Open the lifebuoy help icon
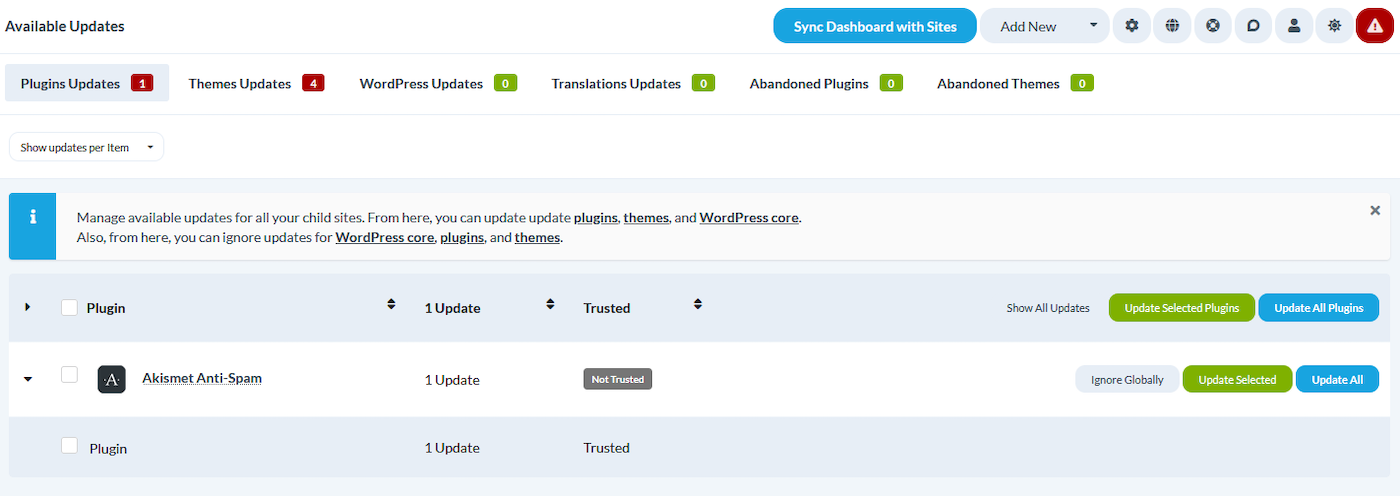This screenshot has height=496, width=1400. 1213,26
